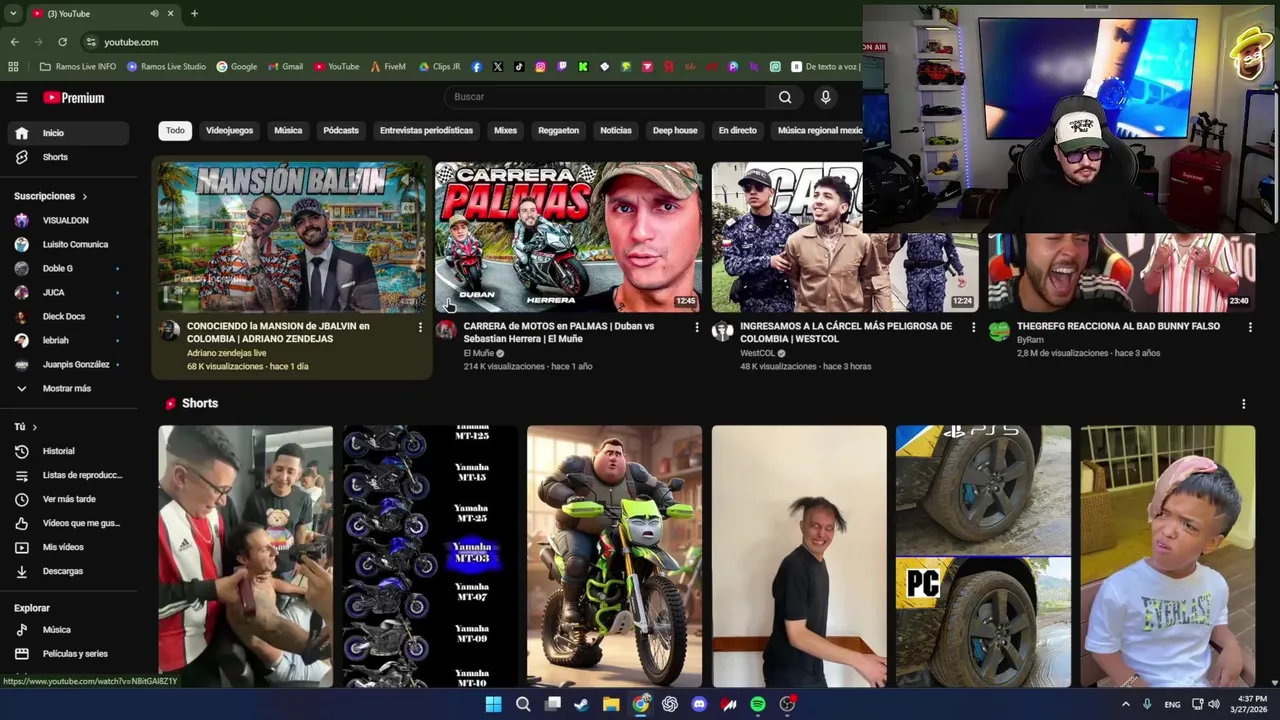The image size is (1280, 720).
Task: Open lebriah channel subscription
Action: pos(68,340)
